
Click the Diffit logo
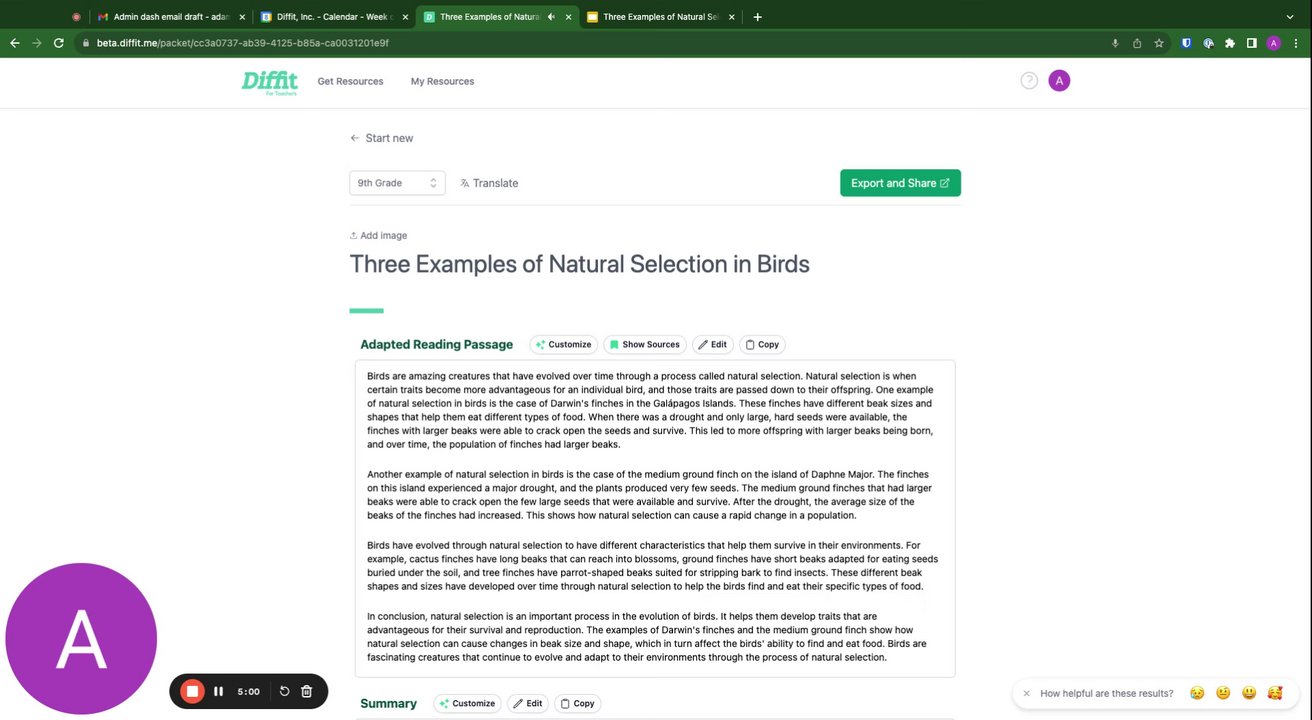click(x=269, y=82)
